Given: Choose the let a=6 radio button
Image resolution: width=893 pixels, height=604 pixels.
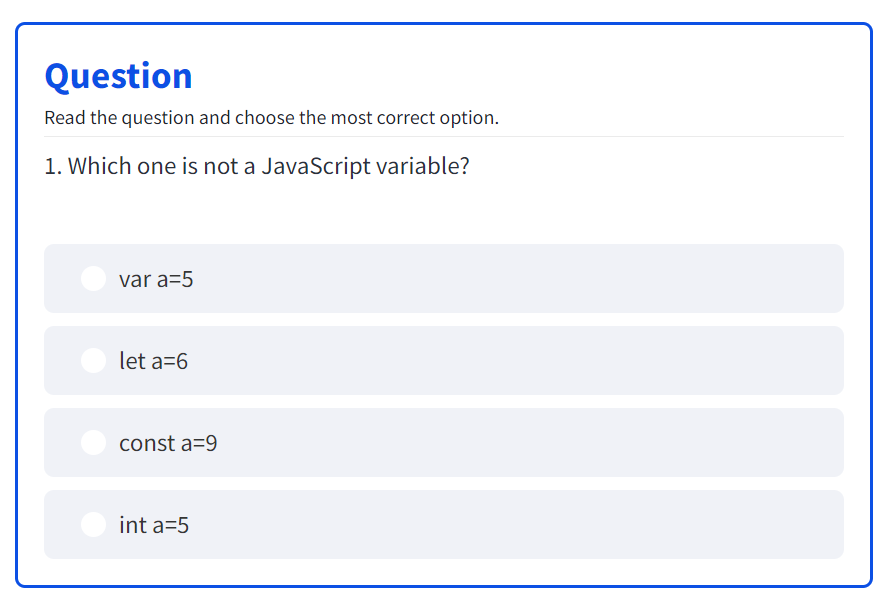Looking at the screenshot, I should point(93,361).
